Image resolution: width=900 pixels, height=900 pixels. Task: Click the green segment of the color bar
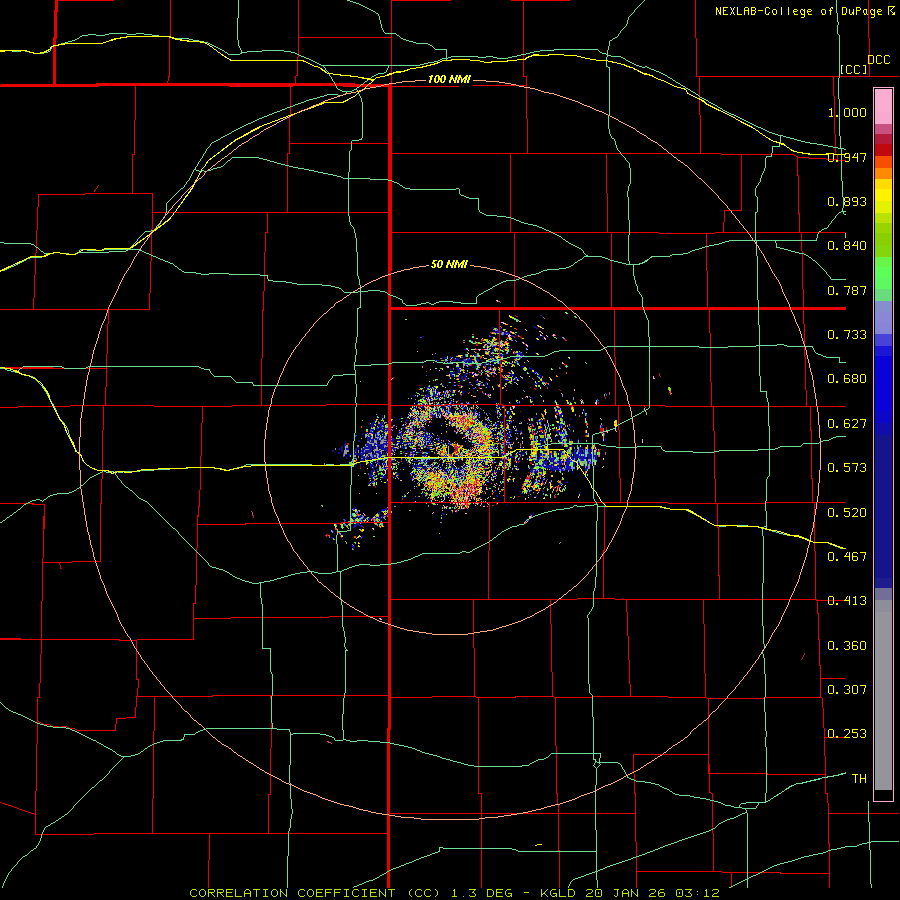click(883, 273)
